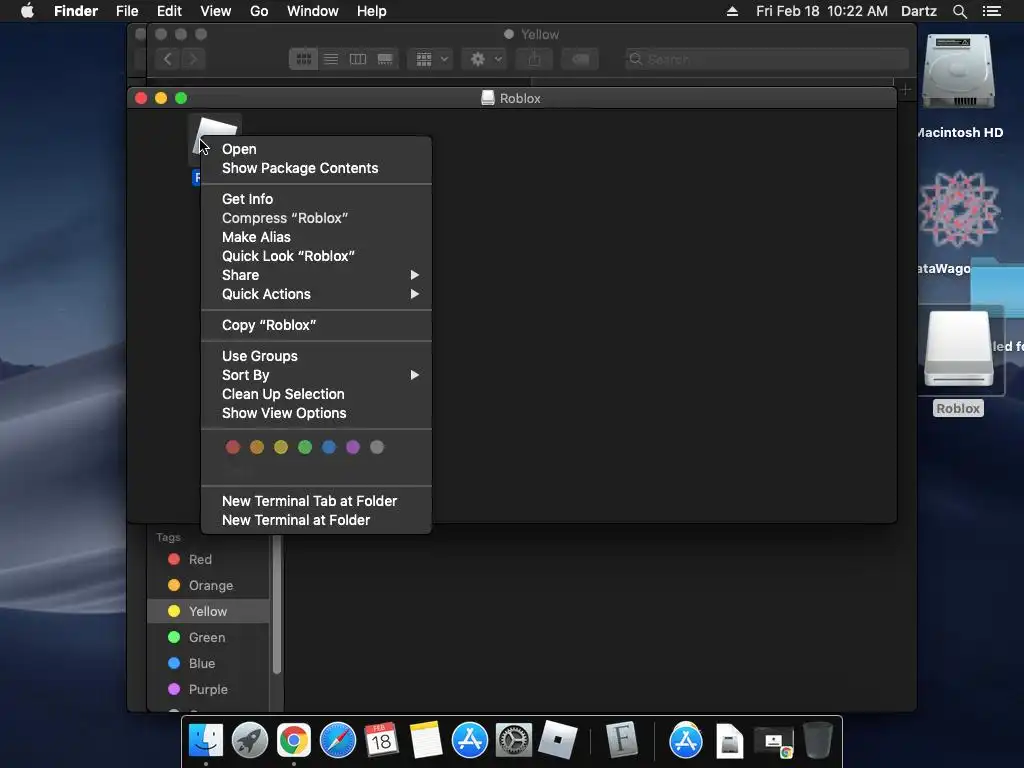
Task: Select Red tag in sidebar
Action: tap(208, 559)
